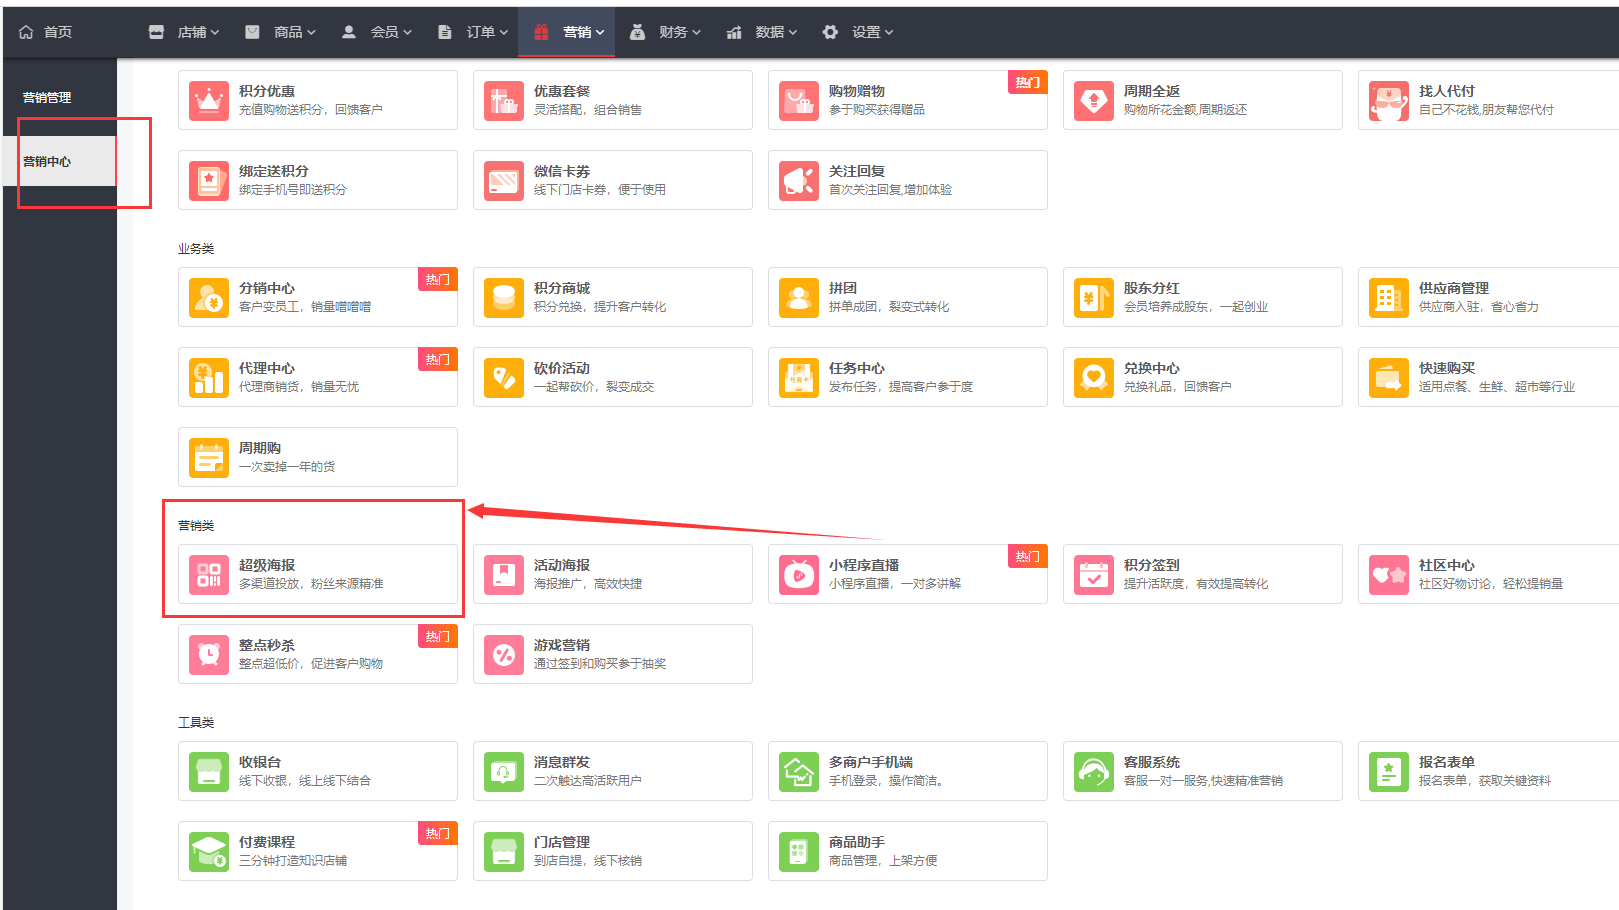Click the 优惠套餐 icon
Image resolution: width=1619 pixels, height=910 pixels.
pos(504,100)
